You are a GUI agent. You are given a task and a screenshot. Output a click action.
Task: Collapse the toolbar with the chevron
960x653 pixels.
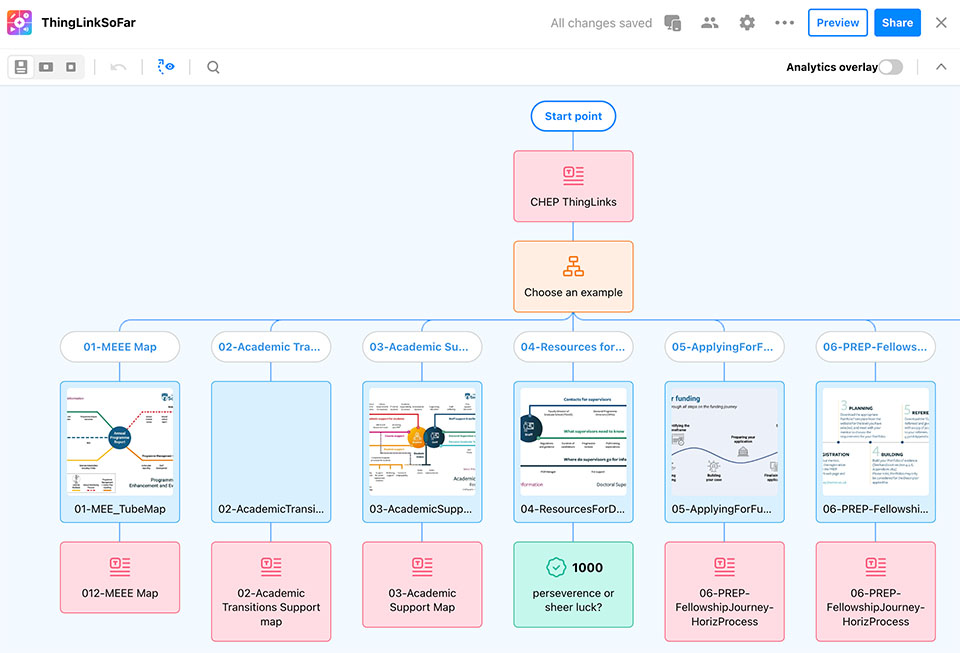click(x=940, y=67)
